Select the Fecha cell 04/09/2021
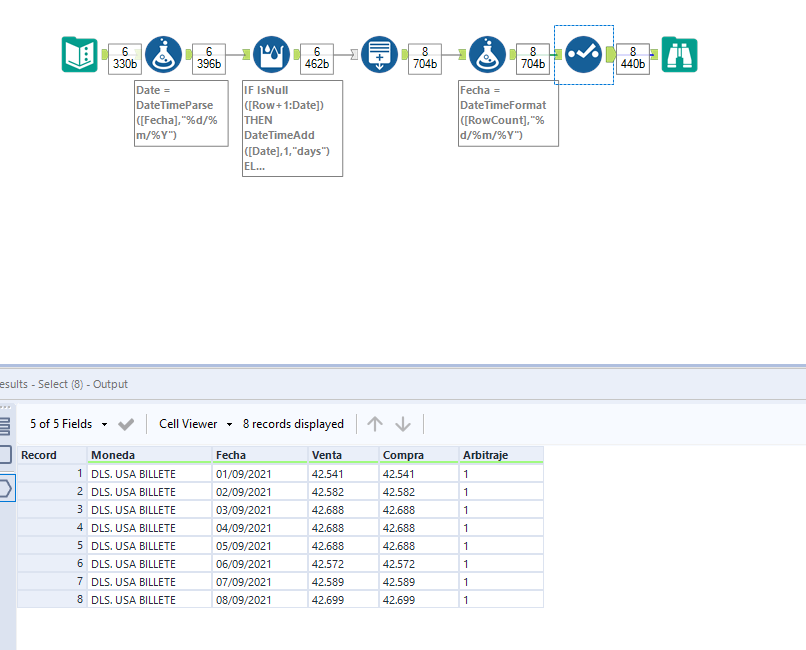806x650 pixels. (260, 528)
